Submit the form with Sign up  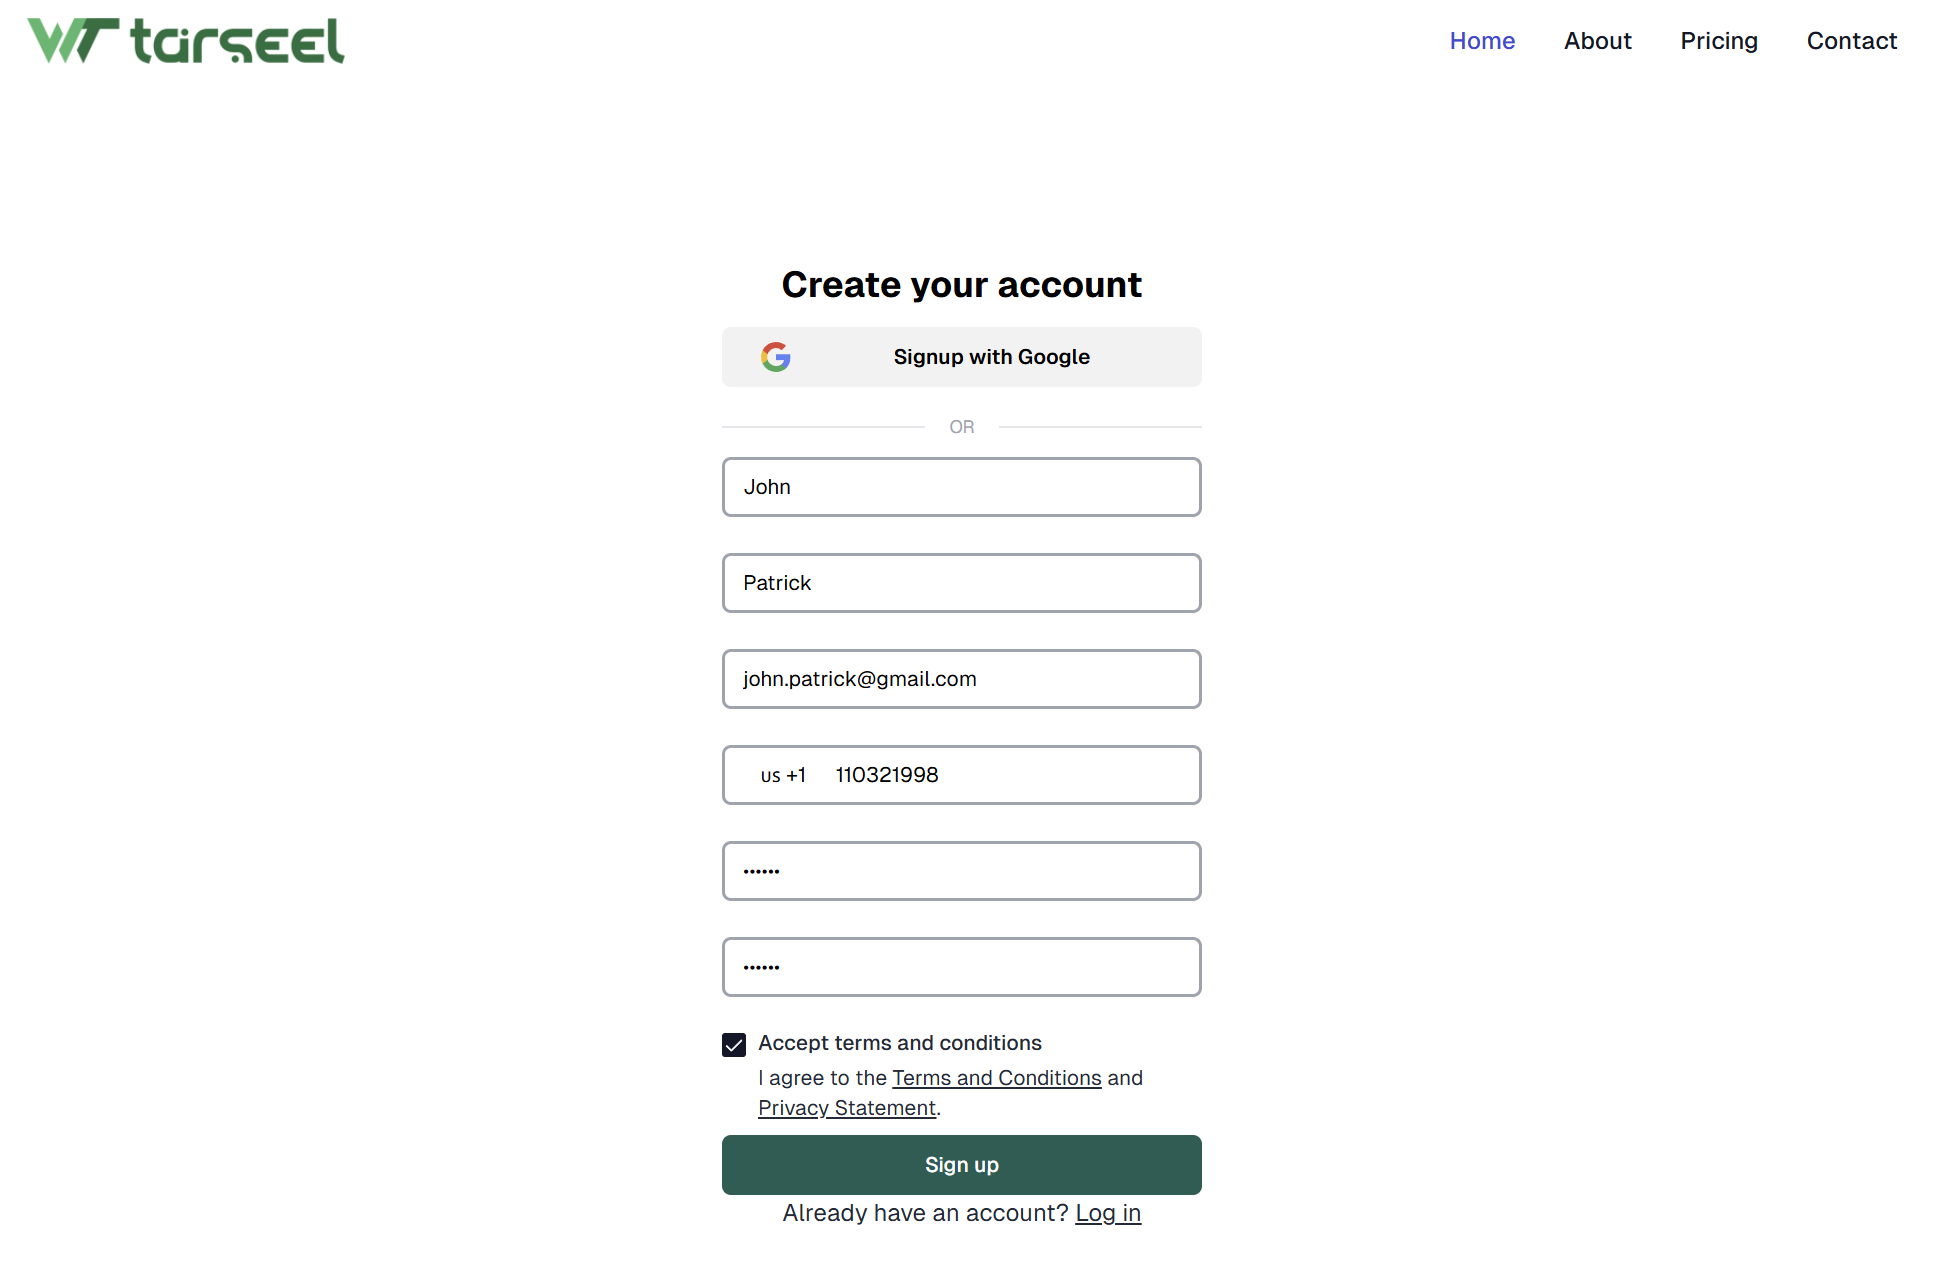coord(962,1165)
